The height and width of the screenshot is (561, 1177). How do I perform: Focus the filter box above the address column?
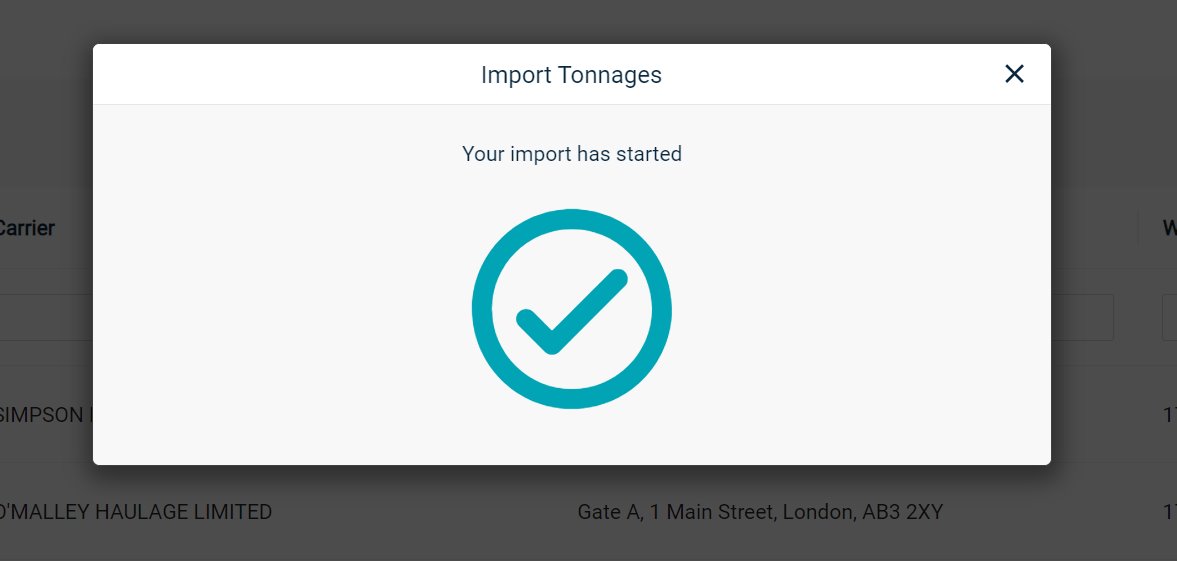1082,318
